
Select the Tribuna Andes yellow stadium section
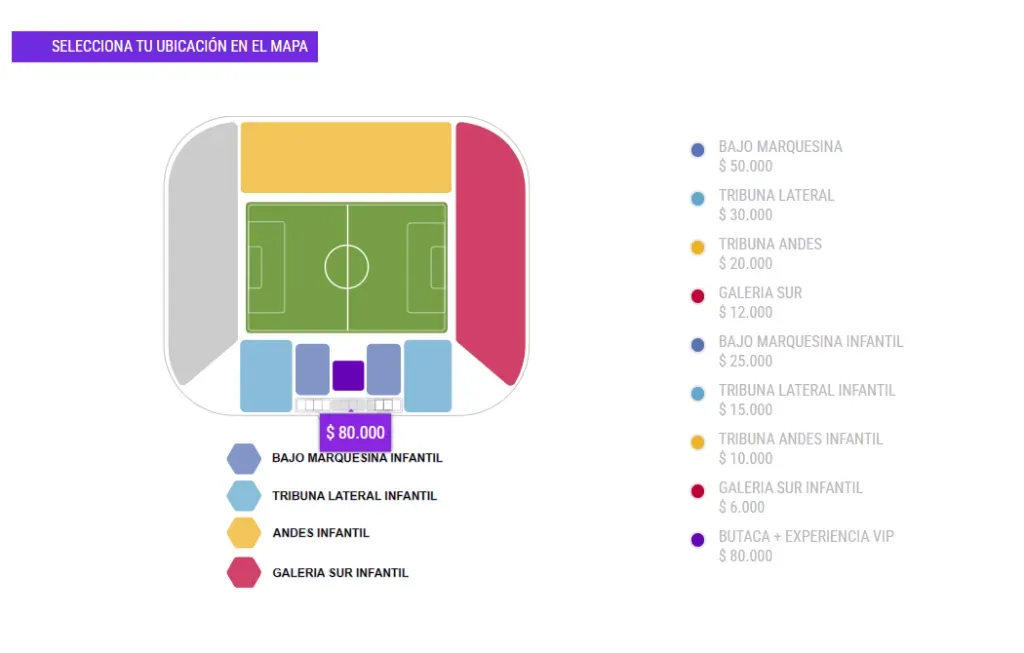pos(345,158)
